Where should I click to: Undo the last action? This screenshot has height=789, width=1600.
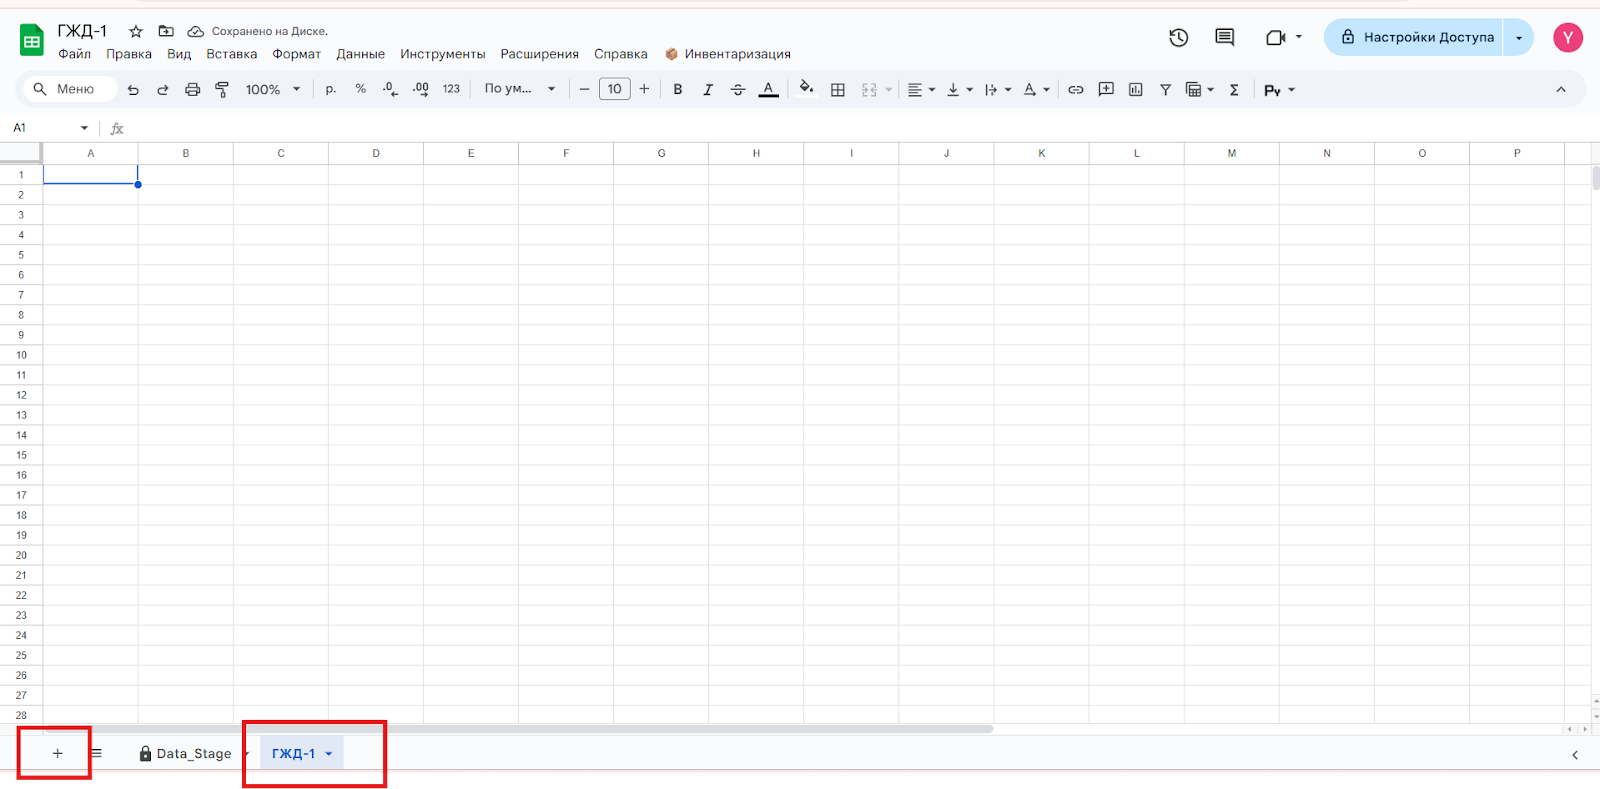(133, 90)
